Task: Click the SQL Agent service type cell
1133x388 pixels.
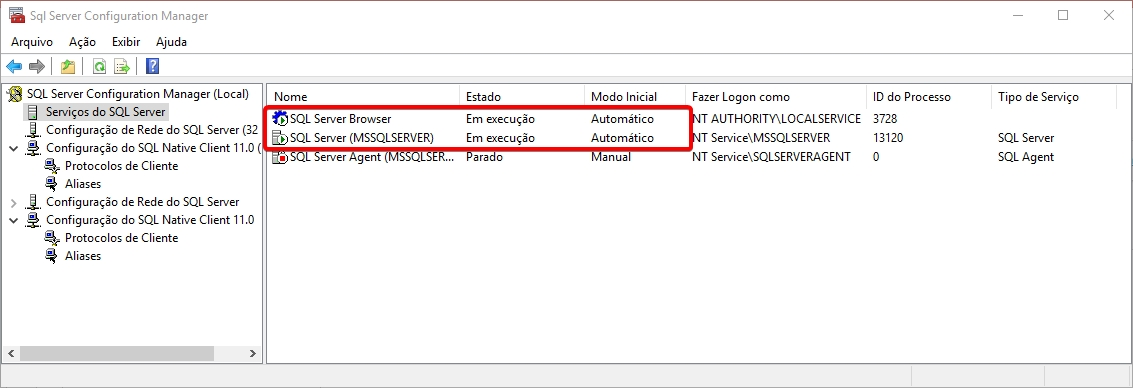Action: pos(1026,156)
